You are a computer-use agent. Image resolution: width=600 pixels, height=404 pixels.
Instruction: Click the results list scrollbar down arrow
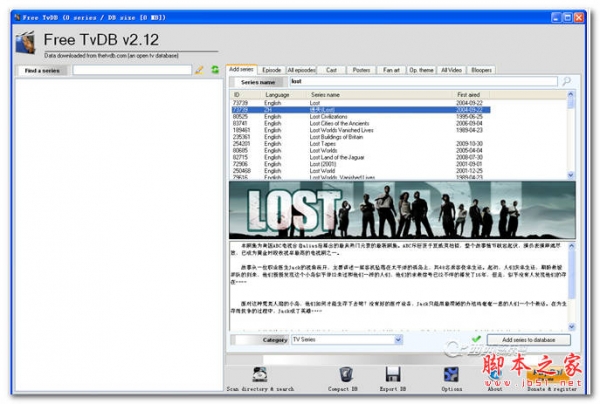click(571, 175)
